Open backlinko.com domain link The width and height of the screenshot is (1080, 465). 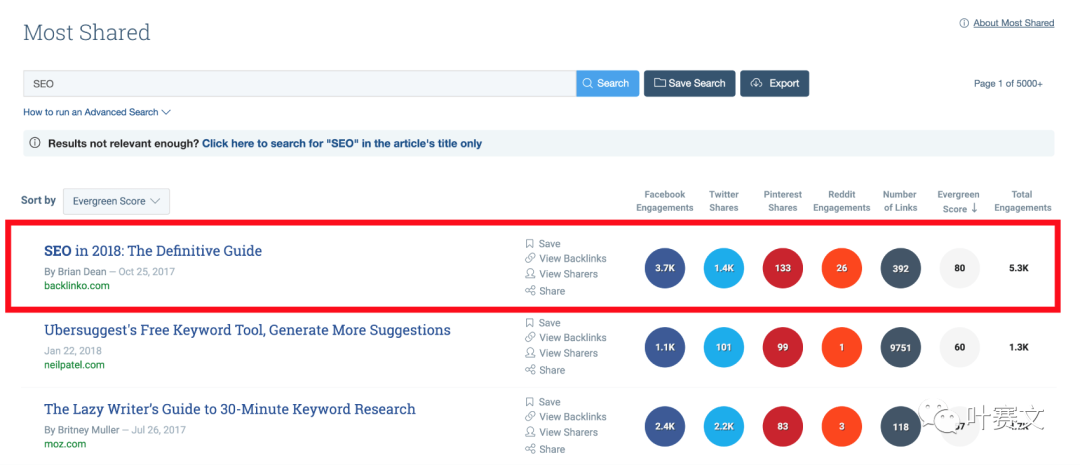click(x=76, y=285)
